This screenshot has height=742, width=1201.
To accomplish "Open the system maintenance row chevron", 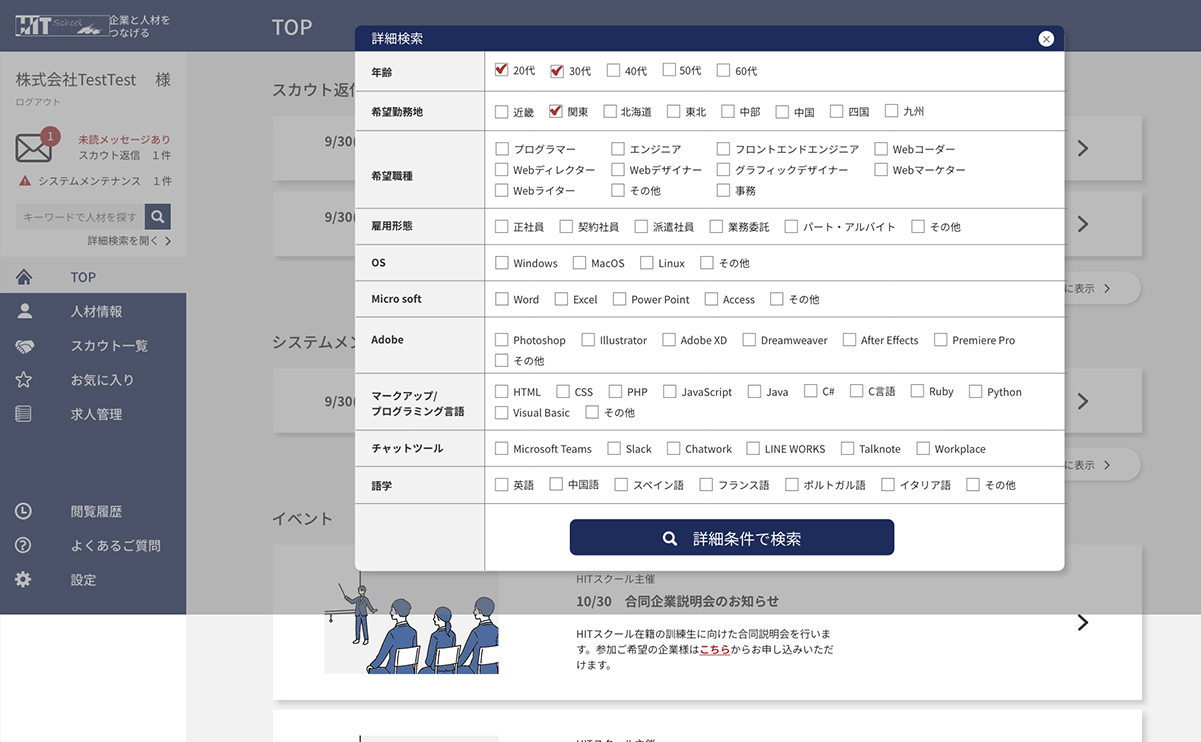I will click(x=1082, y=401).
